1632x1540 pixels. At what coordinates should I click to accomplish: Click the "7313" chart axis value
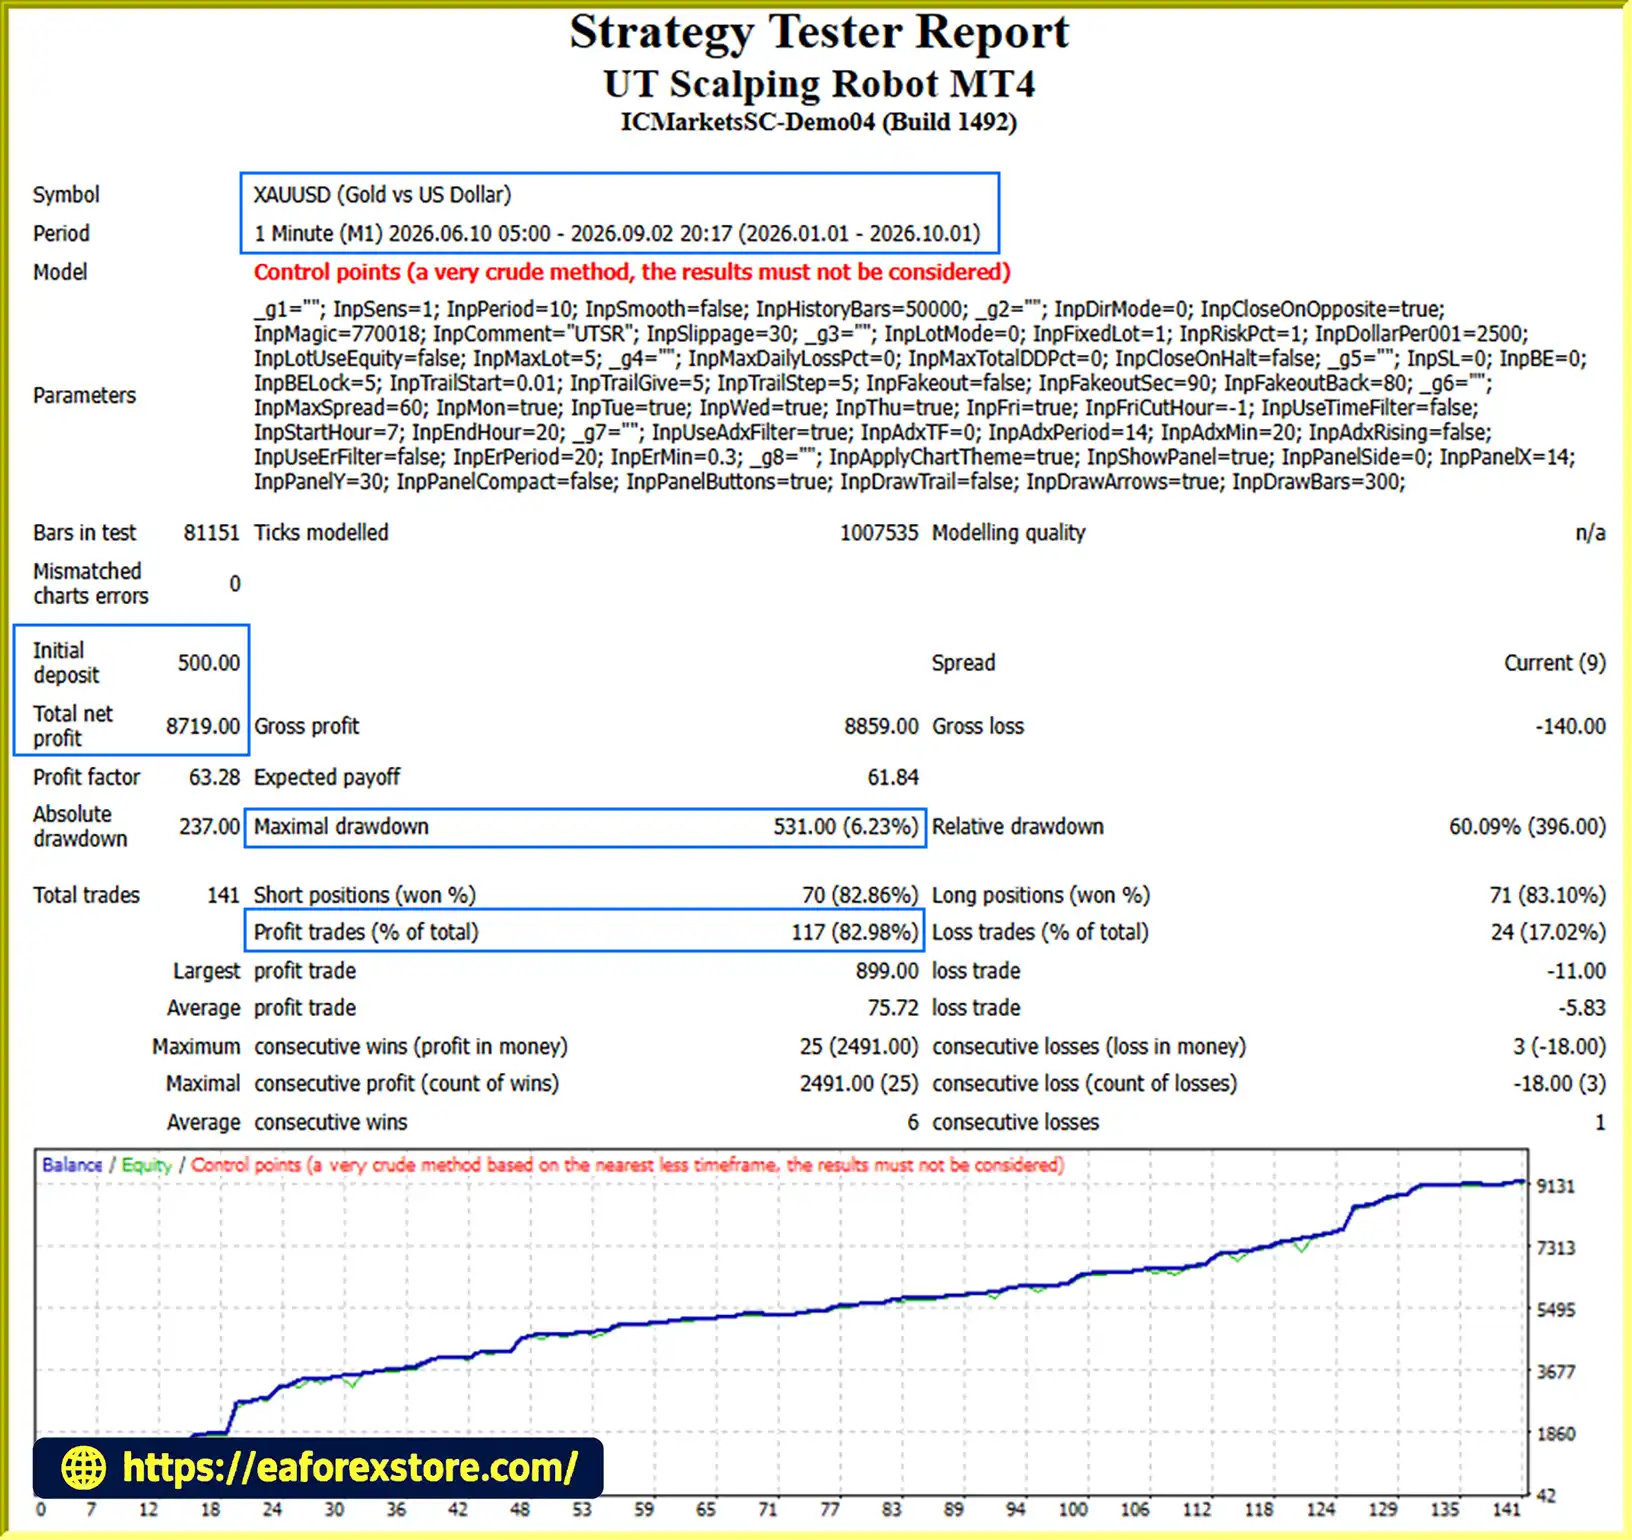coord(1556,1248)
